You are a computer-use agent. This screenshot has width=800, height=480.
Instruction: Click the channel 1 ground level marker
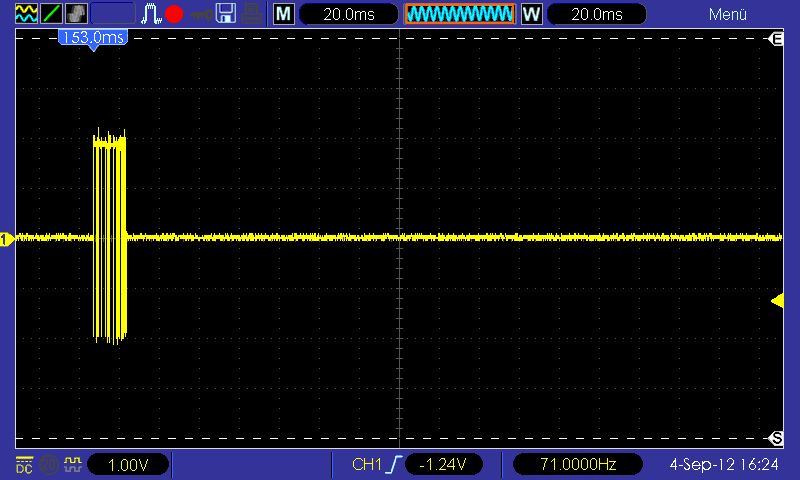tap(7, 239)
